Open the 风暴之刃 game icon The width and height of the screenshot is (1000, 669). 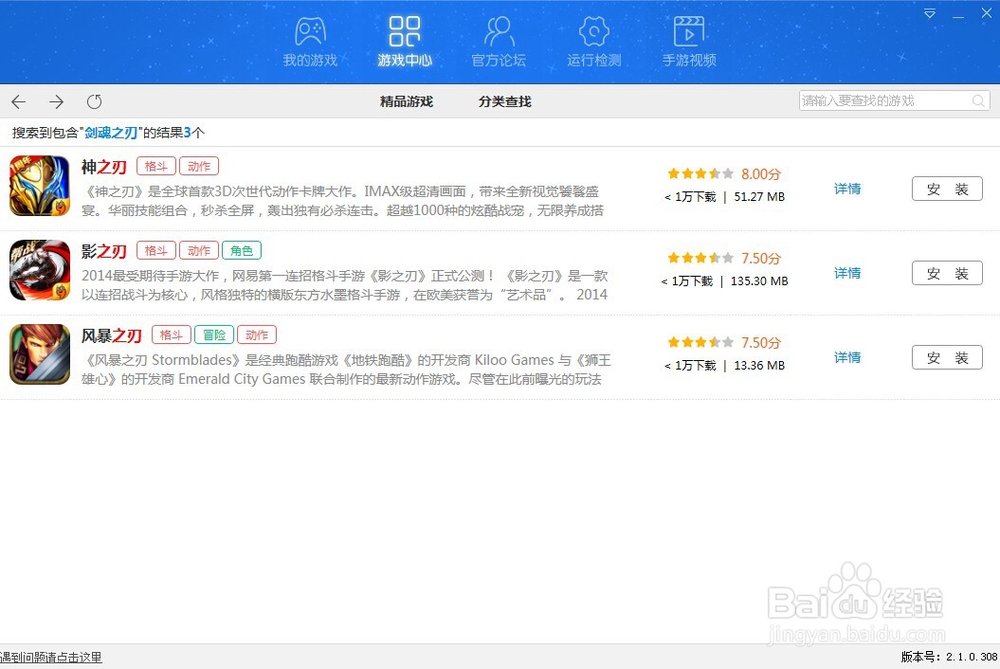coord(40,354)
